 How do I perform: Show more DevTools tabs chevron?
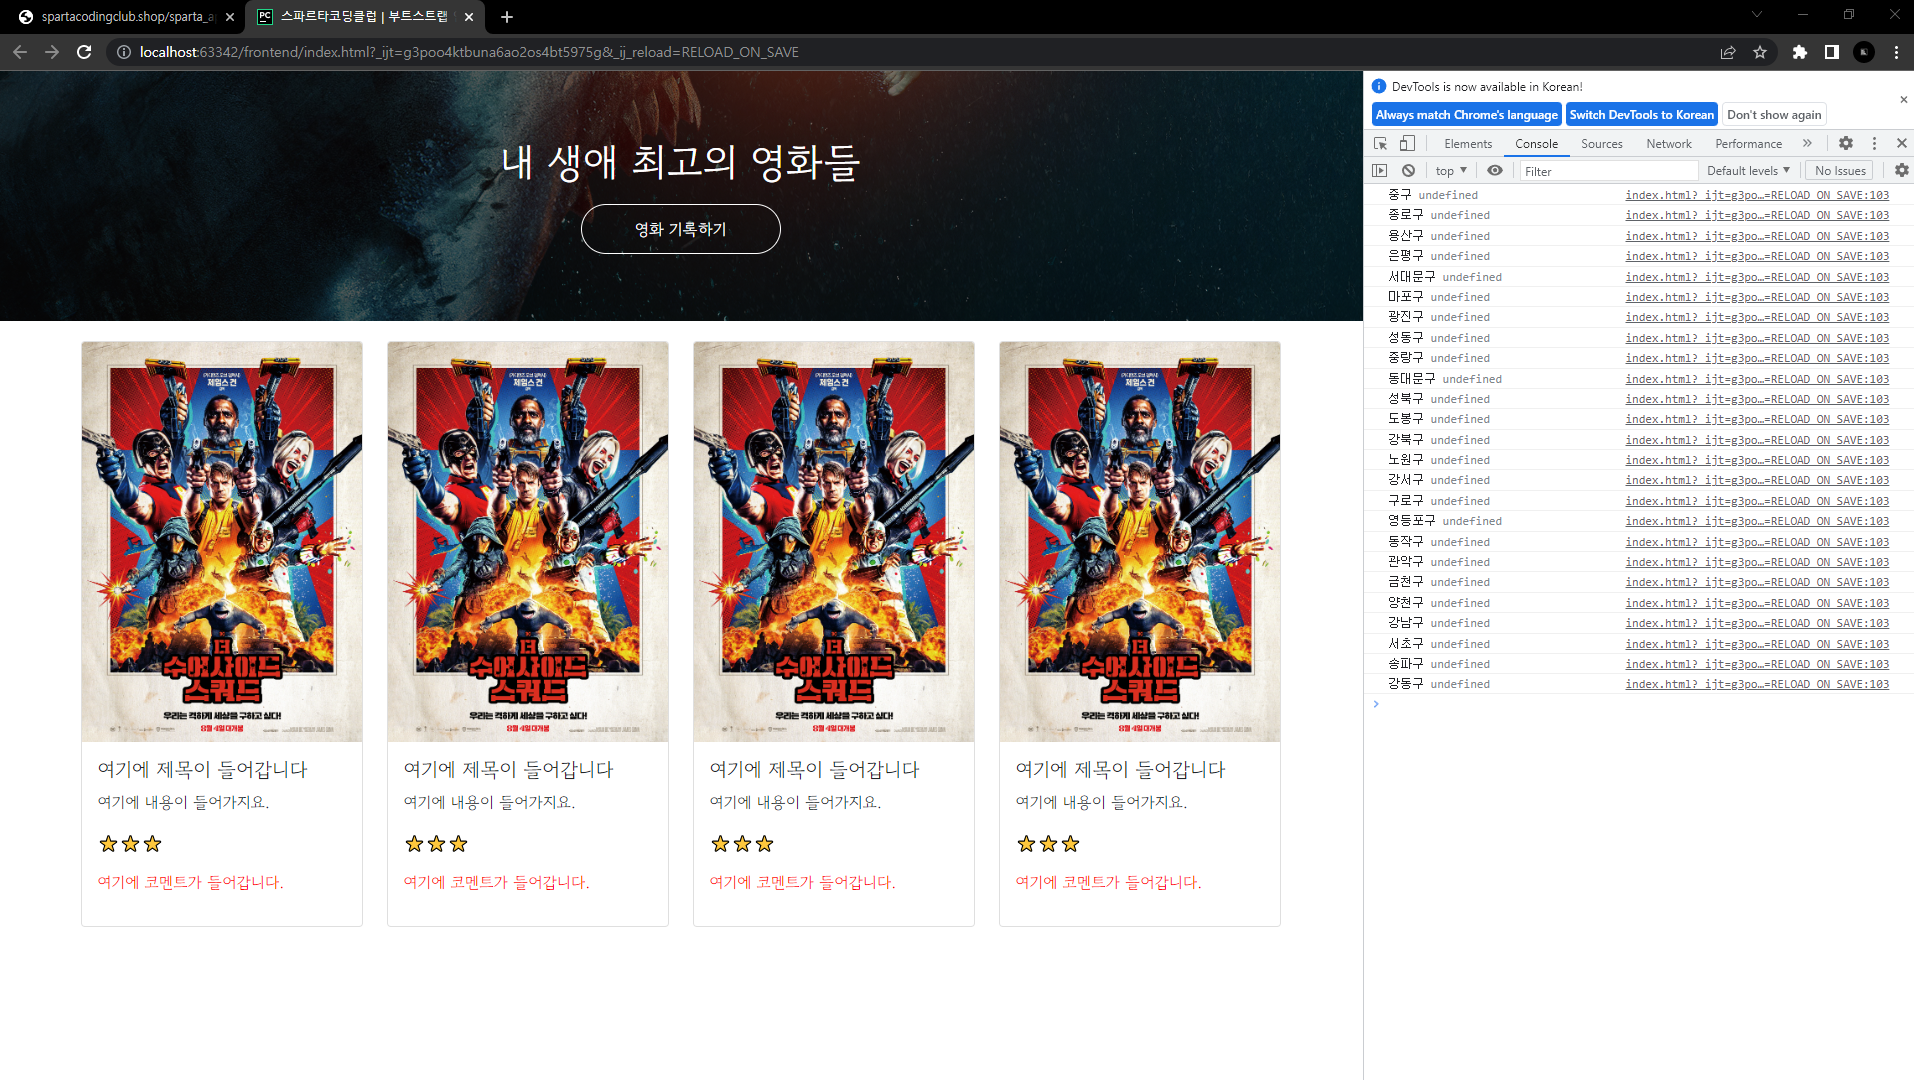1808,143
